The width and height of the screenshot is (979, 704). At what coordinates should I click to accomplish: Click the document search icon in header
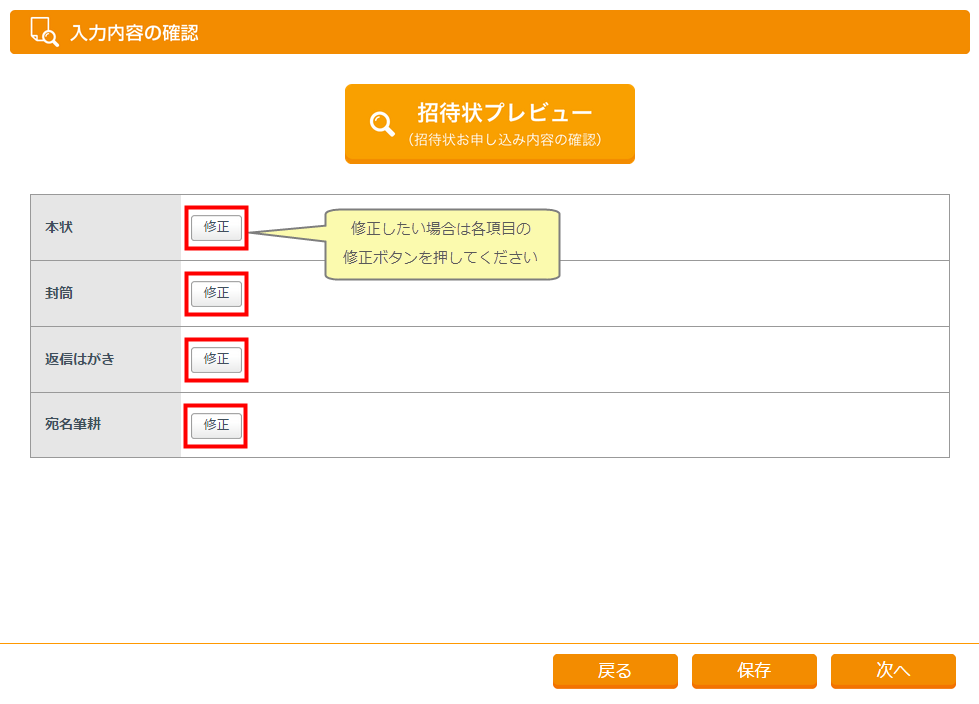44,32
